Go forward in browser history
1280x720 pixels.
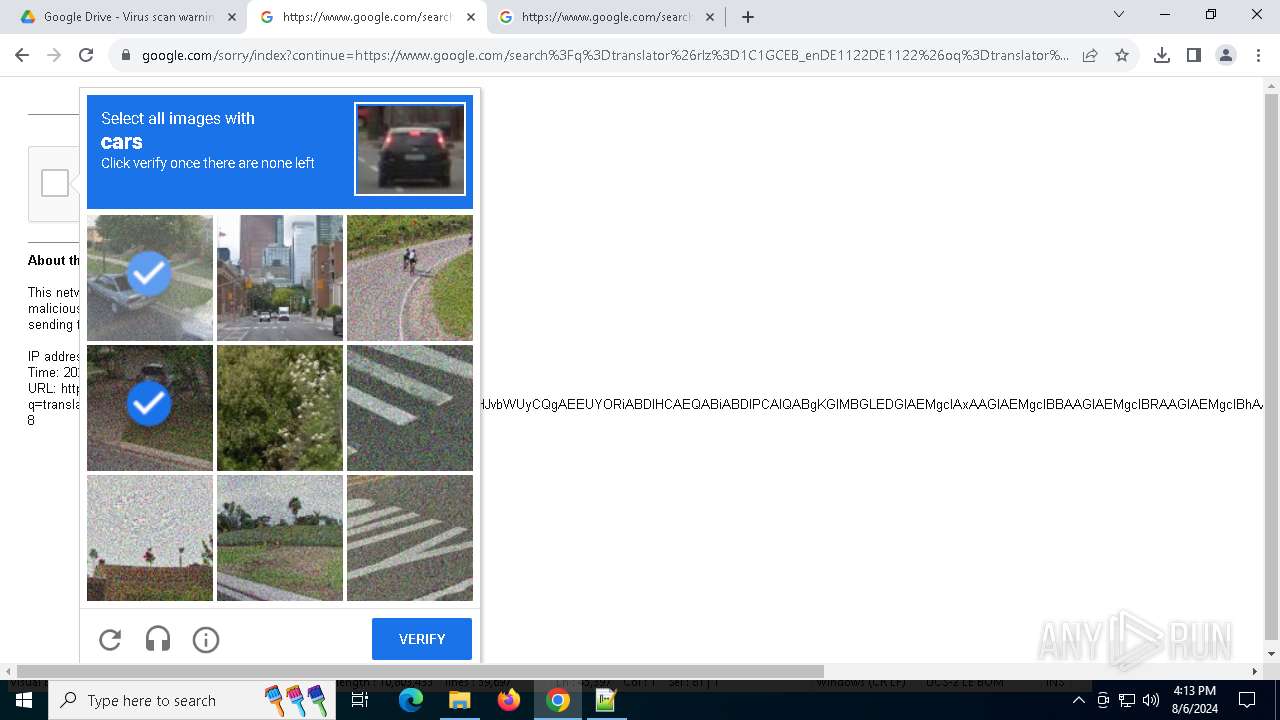pos(54,55)
